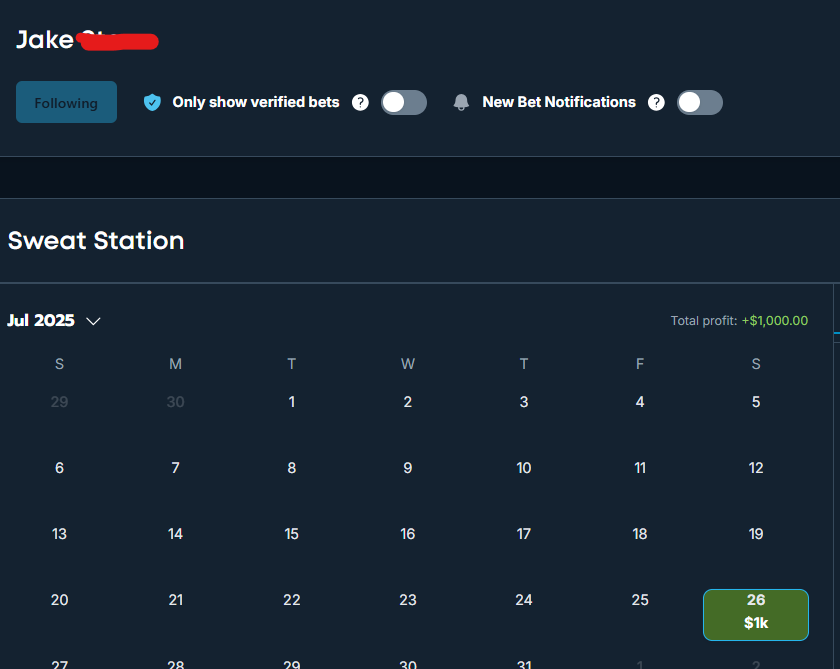Select day 24 on calendar

pyautogui.click(x=524, y=599)
